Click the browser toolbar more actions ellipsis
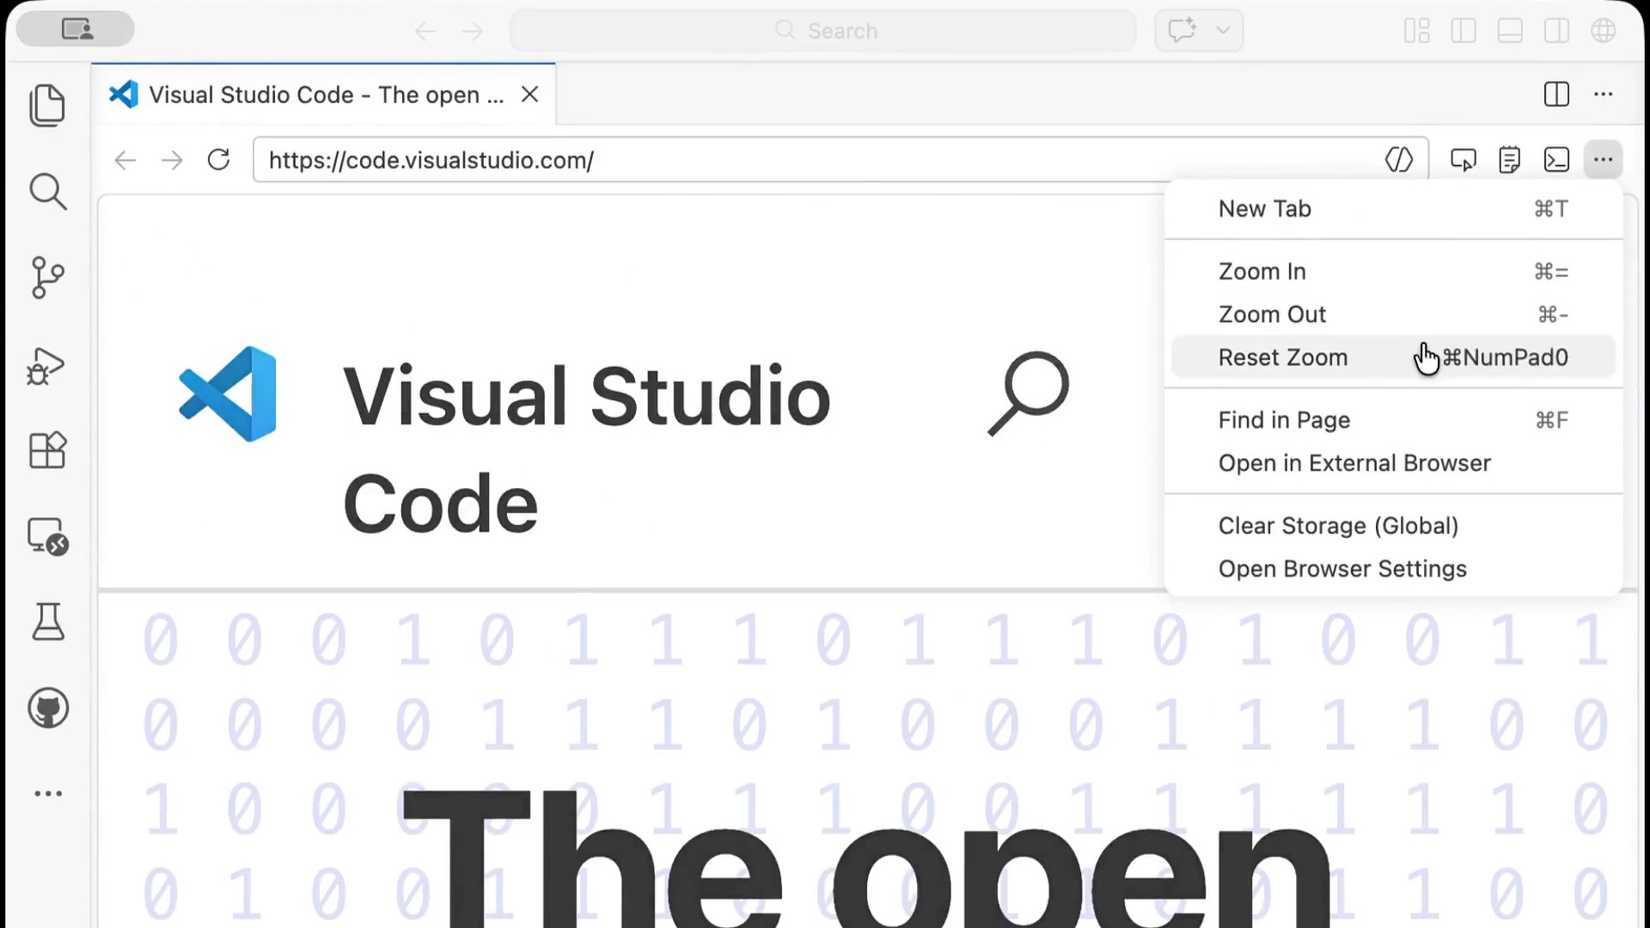The height and width of the screenshot is (928, 1650). coord(1603,160)
